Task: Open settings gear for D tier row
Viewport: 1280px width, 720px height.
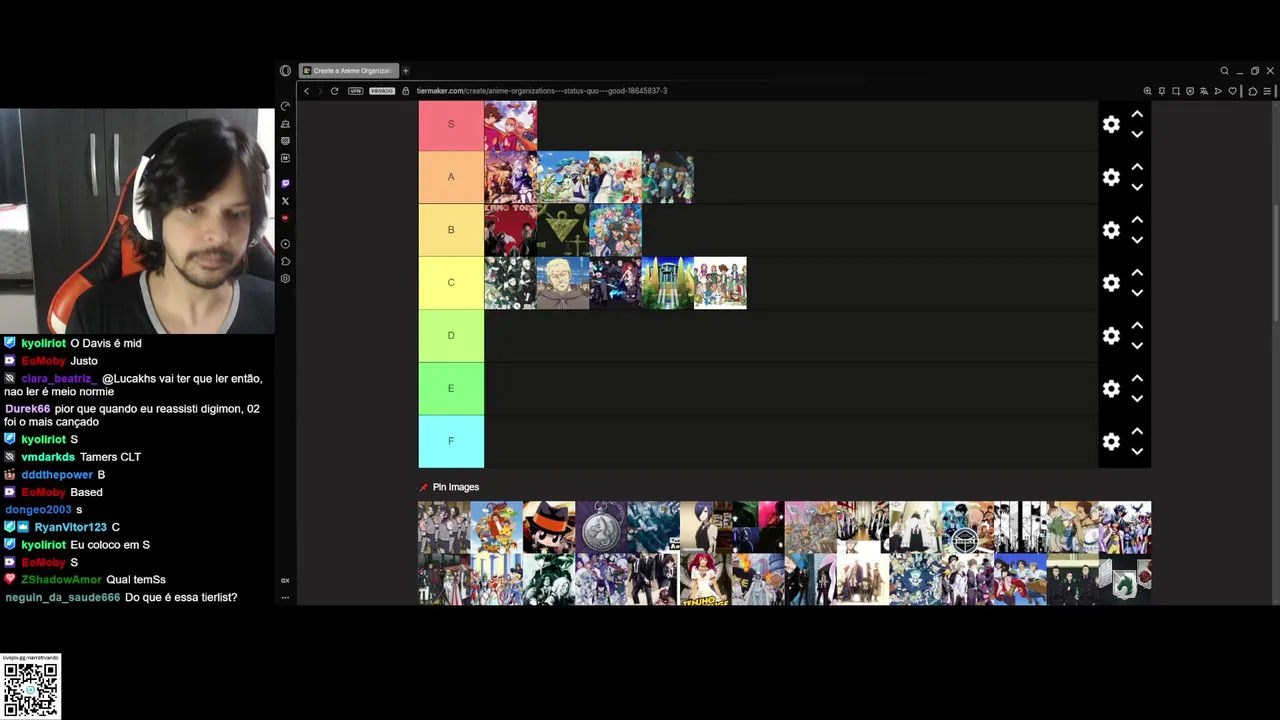Action: pos(1111,336)
